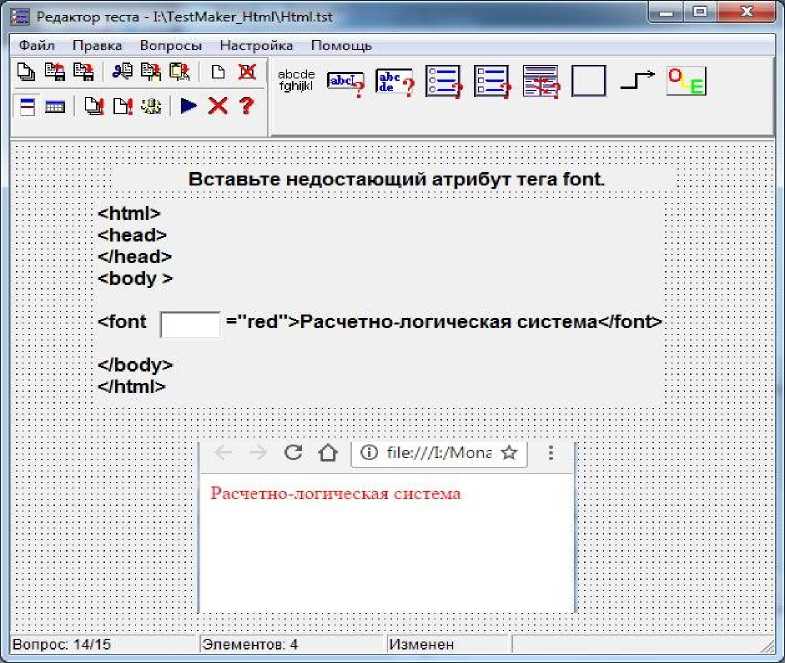This screenshot has height=663, width=785.
Task: Minimize the Редактор теста window
Action: pyautogui.click(x=666, y=12)
